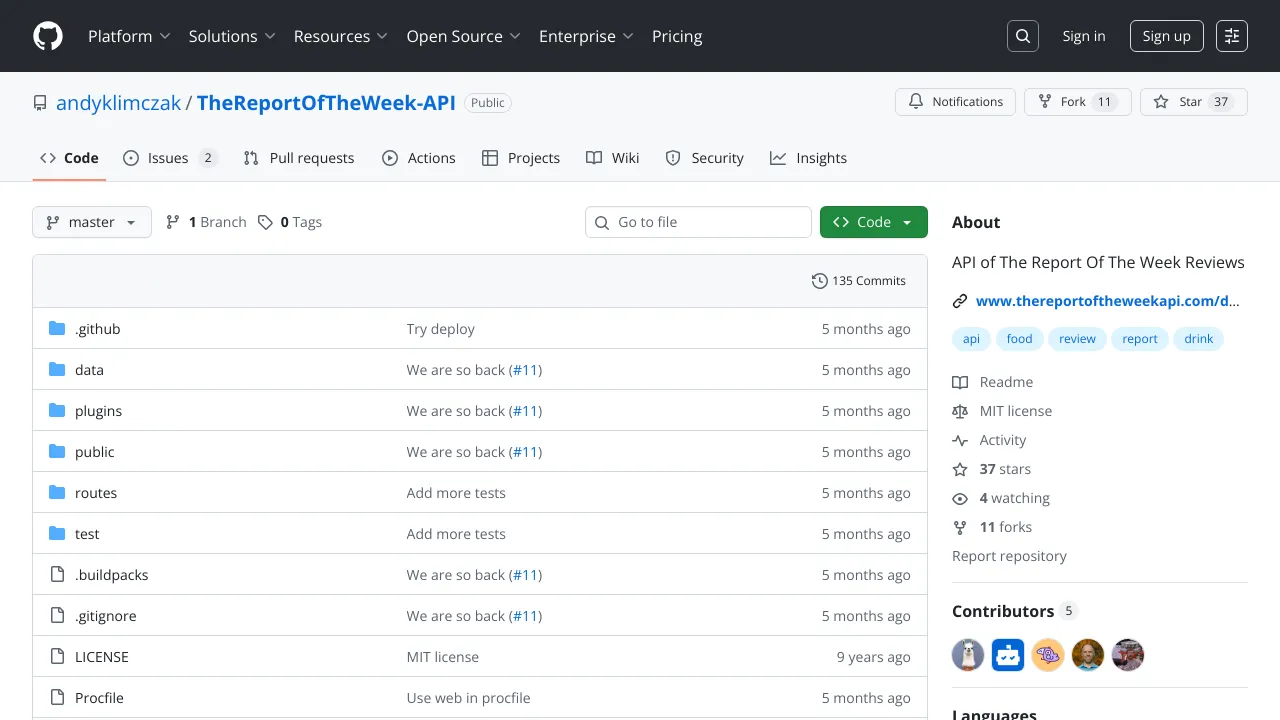Screen dimensions: 1280x720
Task: Open the .buildpacks file
Action: (x=111, y=575)
